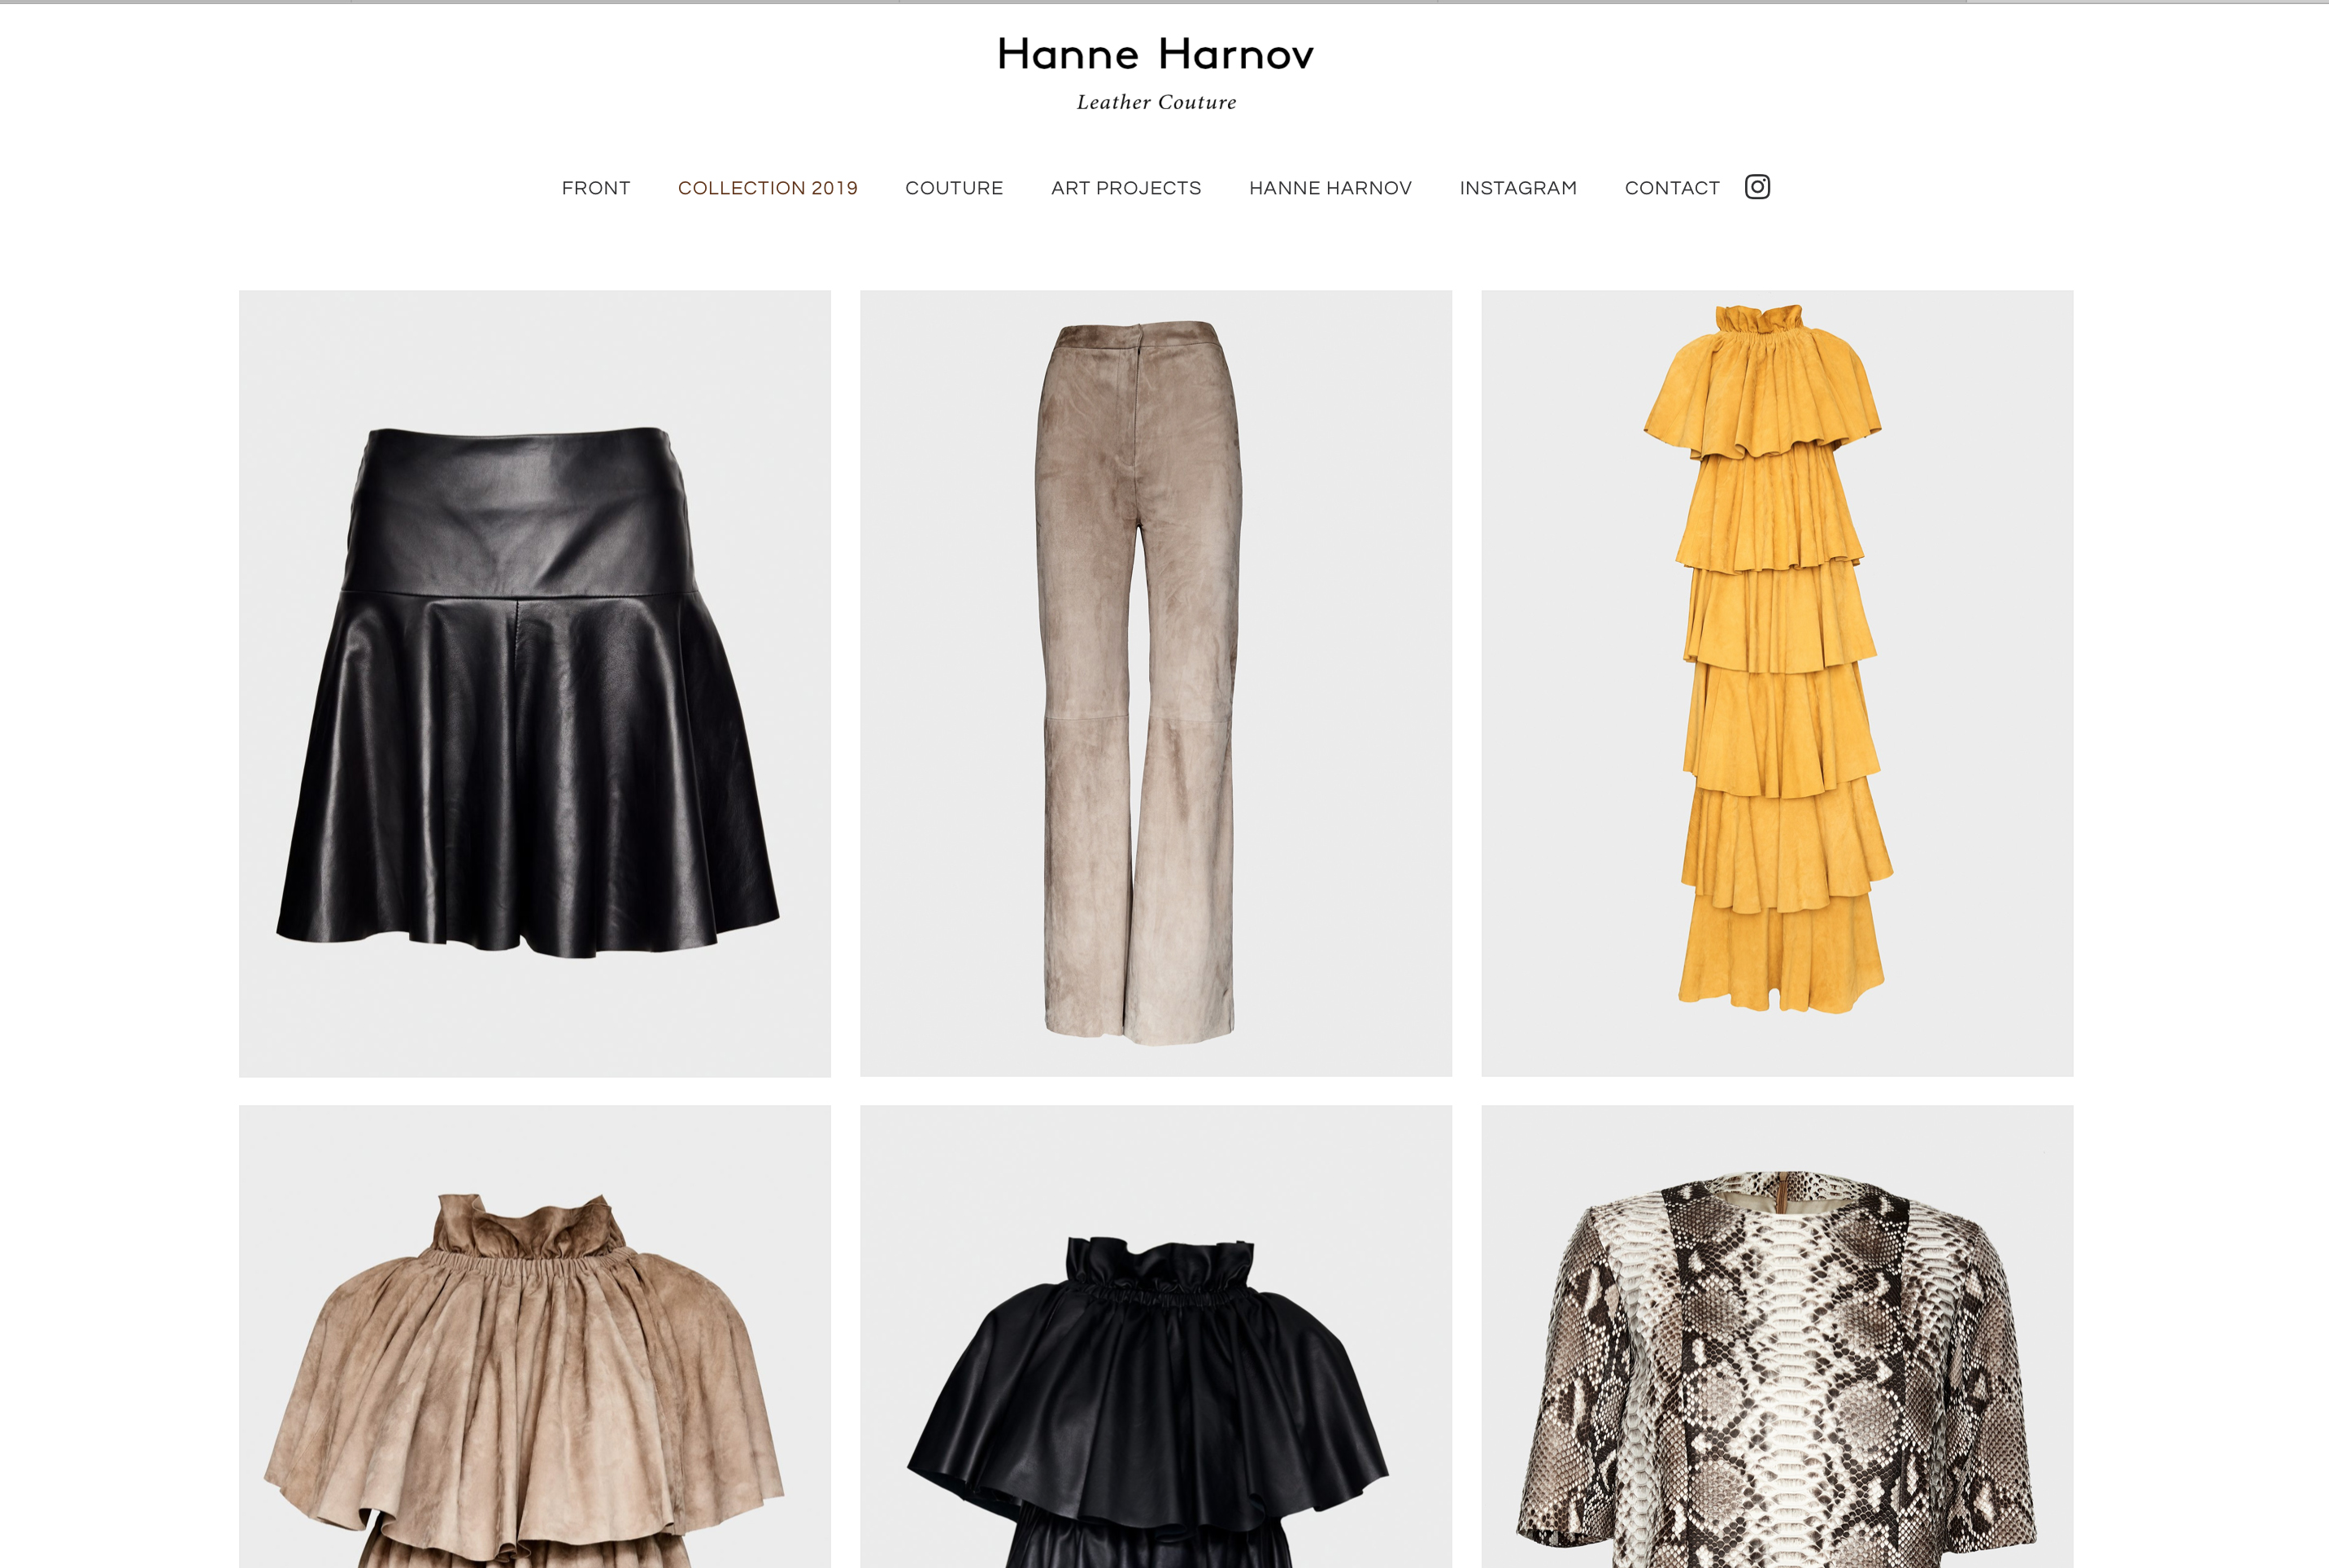
Task: Open HANNE HARNOV in the navigation menu
Action: [1330, 188]
